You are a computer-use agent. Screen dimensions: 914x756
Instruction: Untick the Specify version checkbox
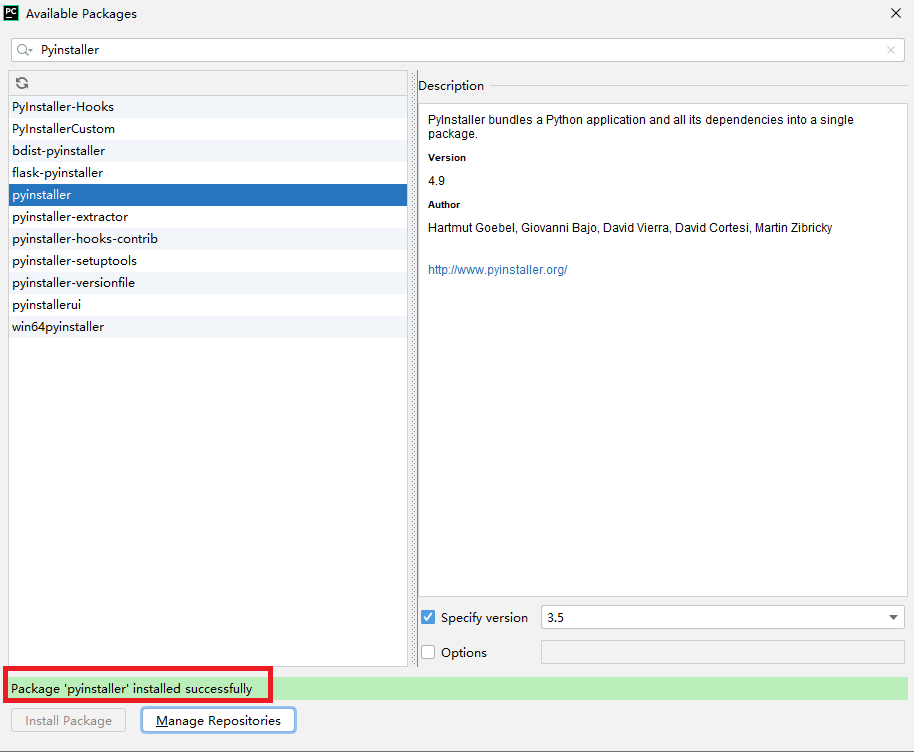tap(428, 617)
